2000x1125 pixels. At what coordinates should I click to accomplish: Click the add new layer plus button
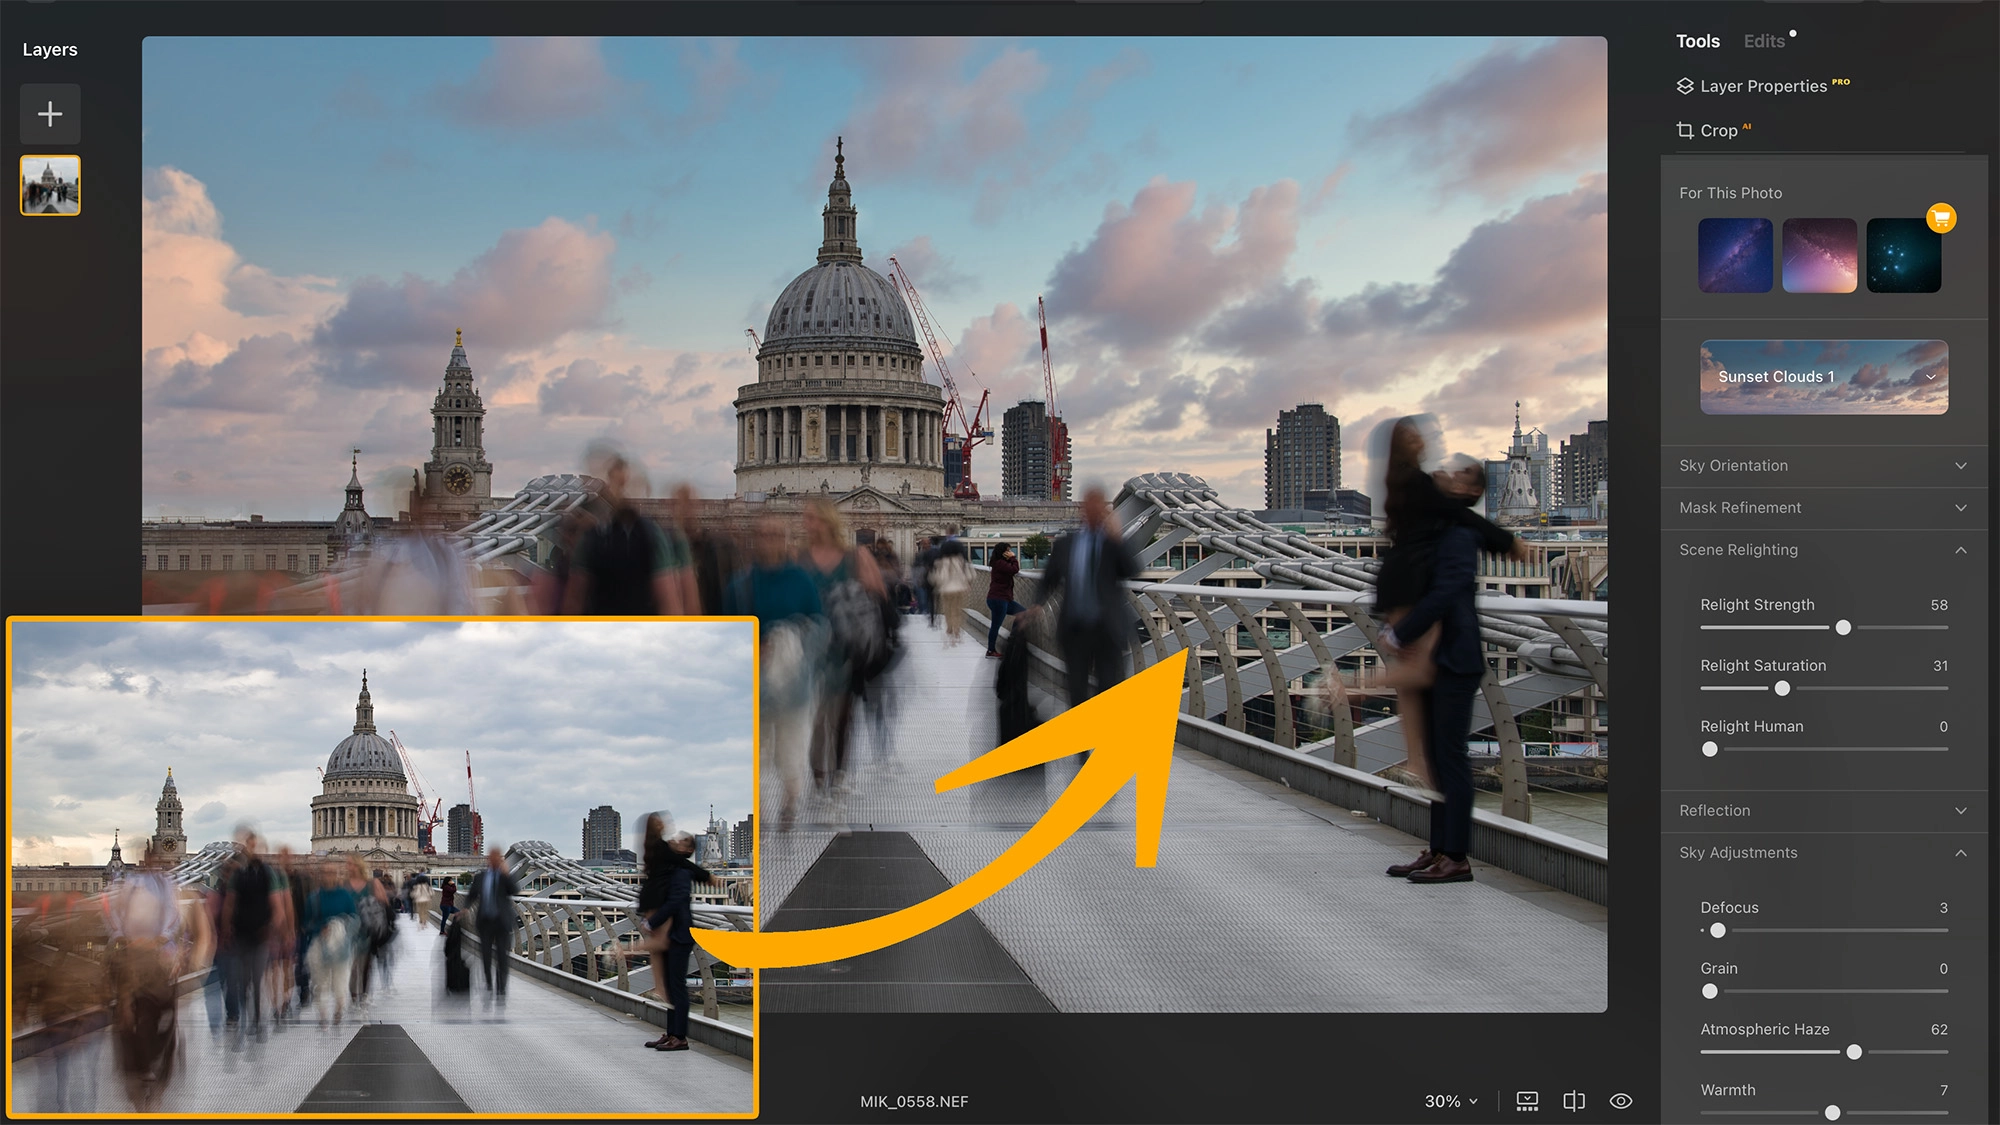(x=50, y=114)
